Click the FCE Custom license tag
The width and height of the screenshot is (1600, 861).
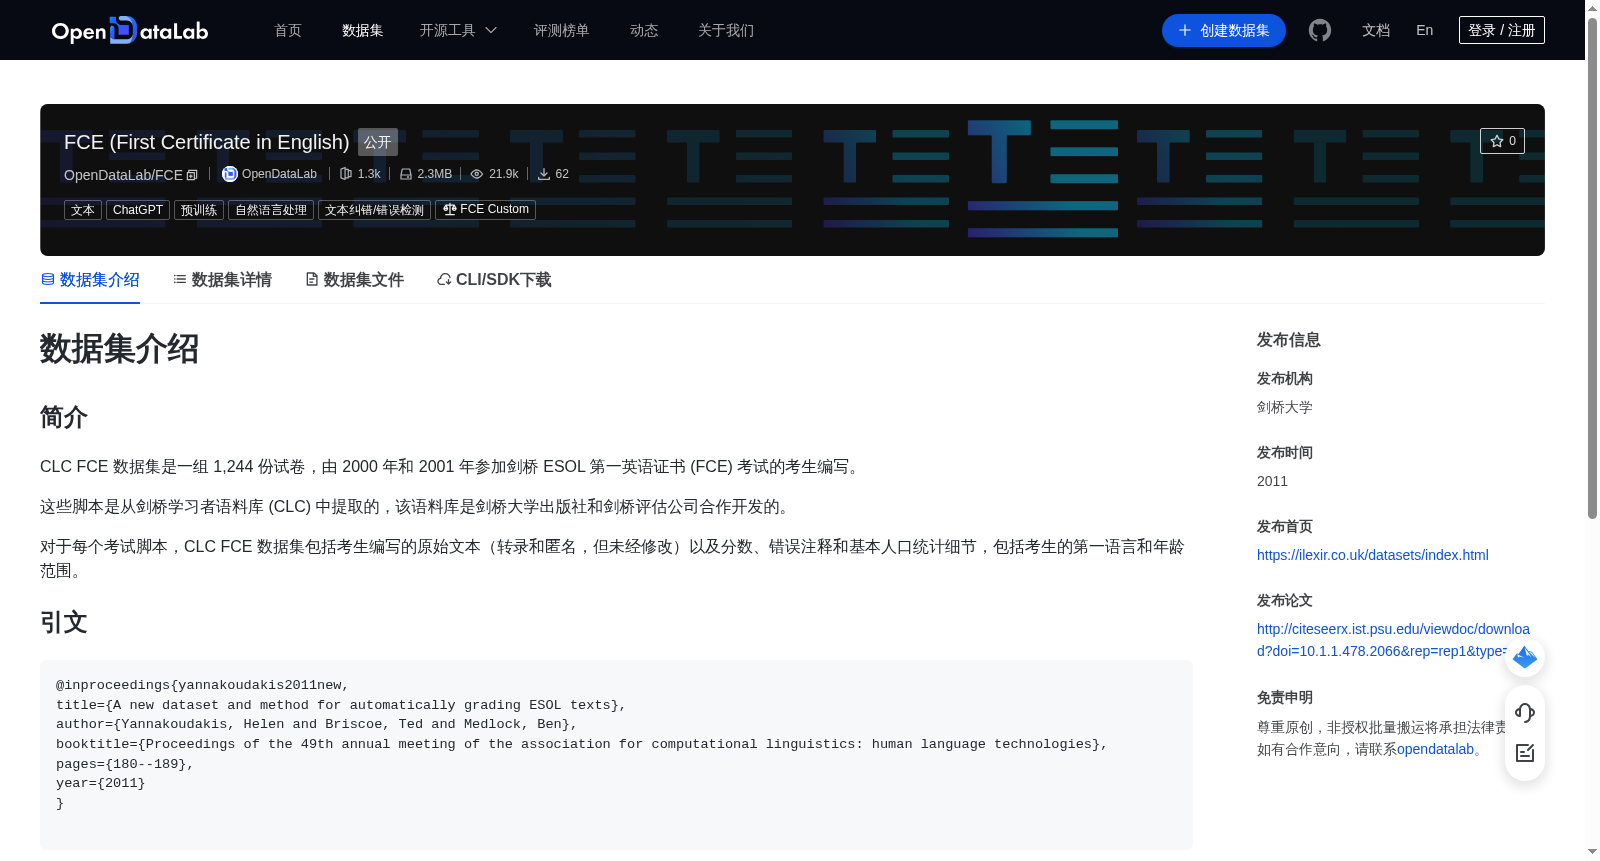point(485,210)
